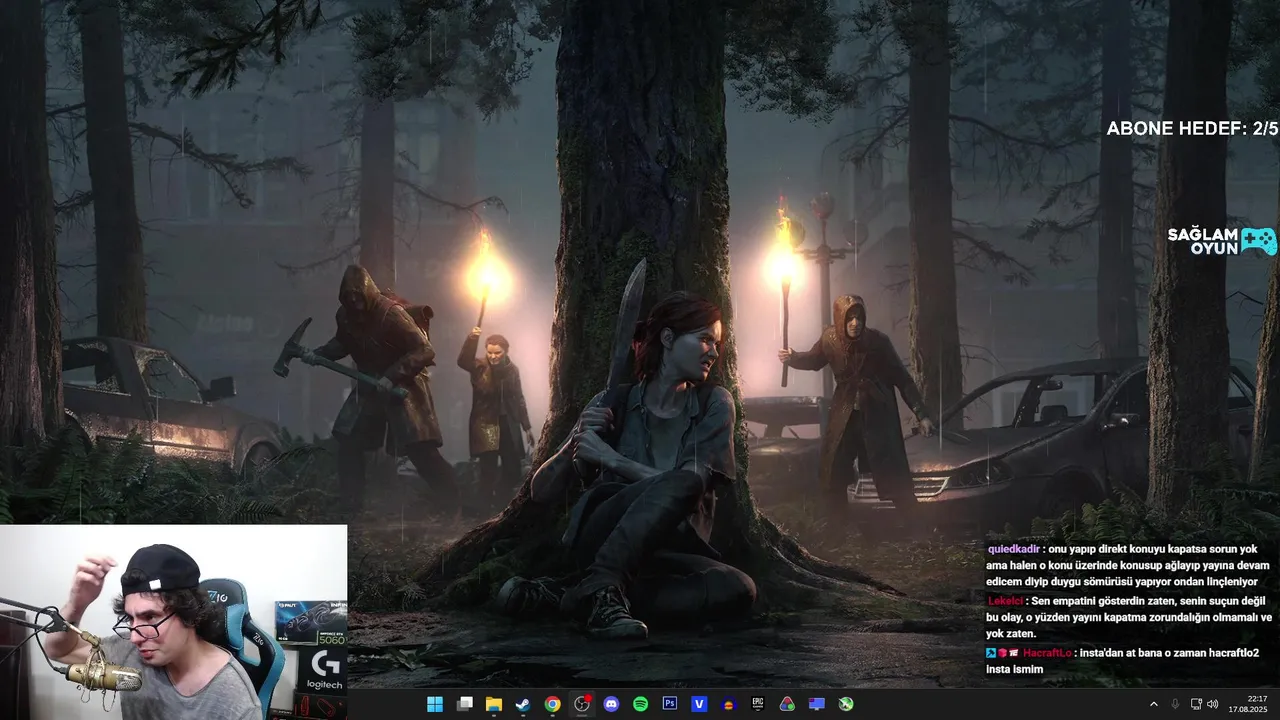Screen dimensions: 1280x720
Task: Click the HacraftLo username in chat
Action: pos(1047,653)
